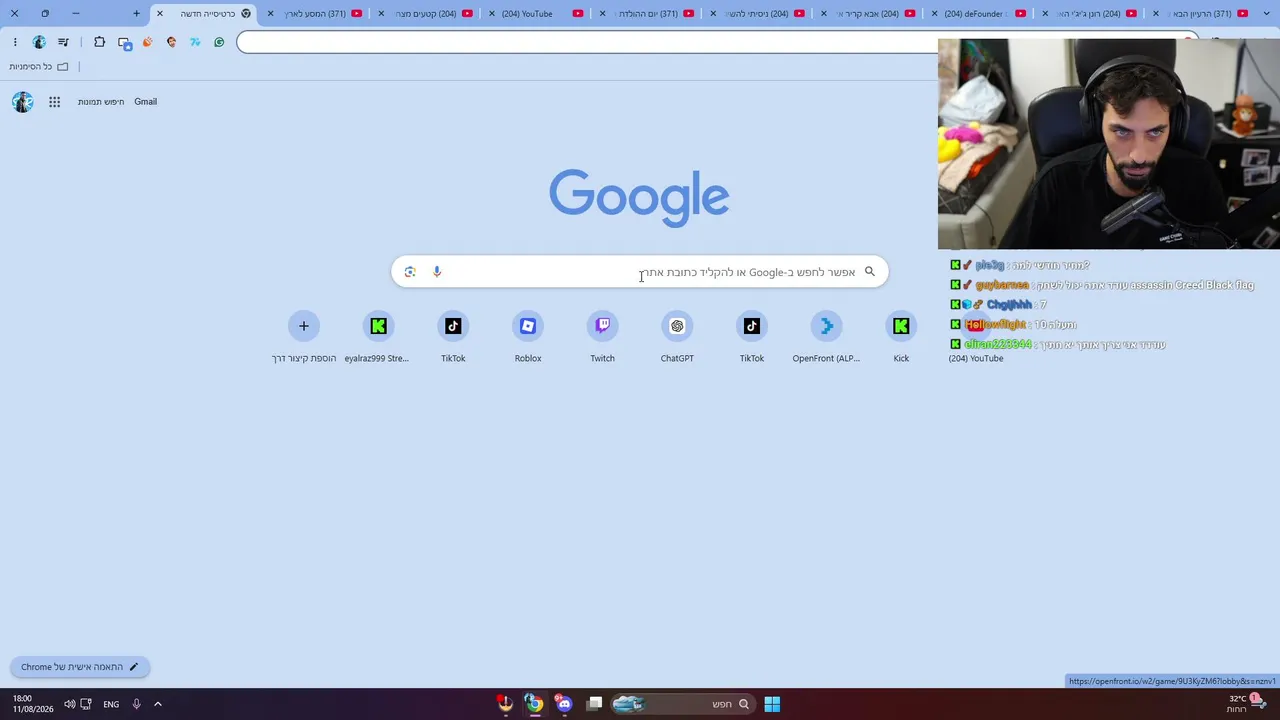1280x720 pixels.
Task: Switch language using ENG indicator
Action: coord(111,704)
